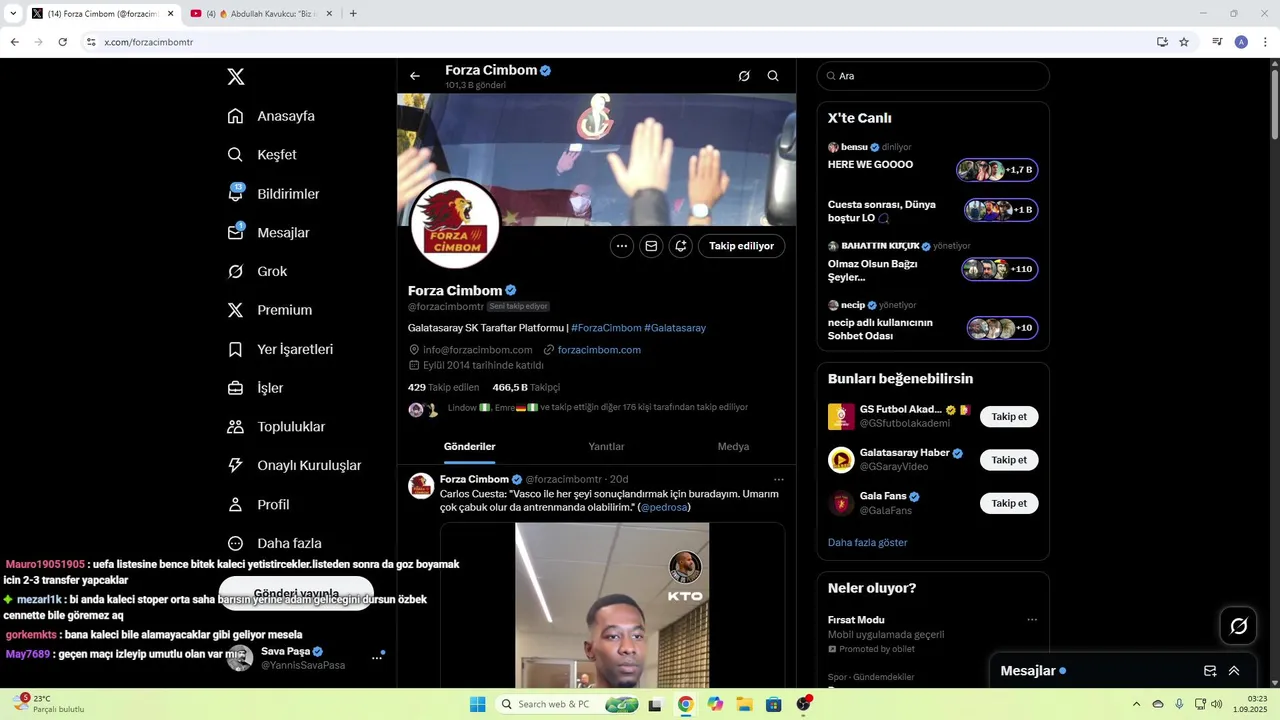Open Onaylı Kuruluşlar page
Viewport: 1280px width, 720px height.
(x=294, y=466)
